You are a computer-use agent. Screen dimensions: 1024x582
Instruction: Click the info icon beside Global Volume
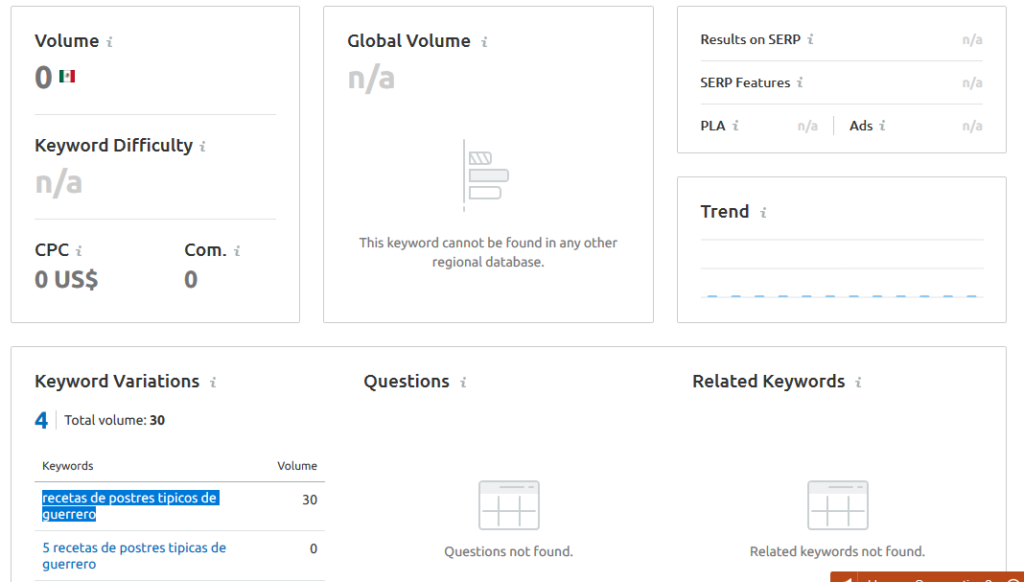tap(486, 41)
